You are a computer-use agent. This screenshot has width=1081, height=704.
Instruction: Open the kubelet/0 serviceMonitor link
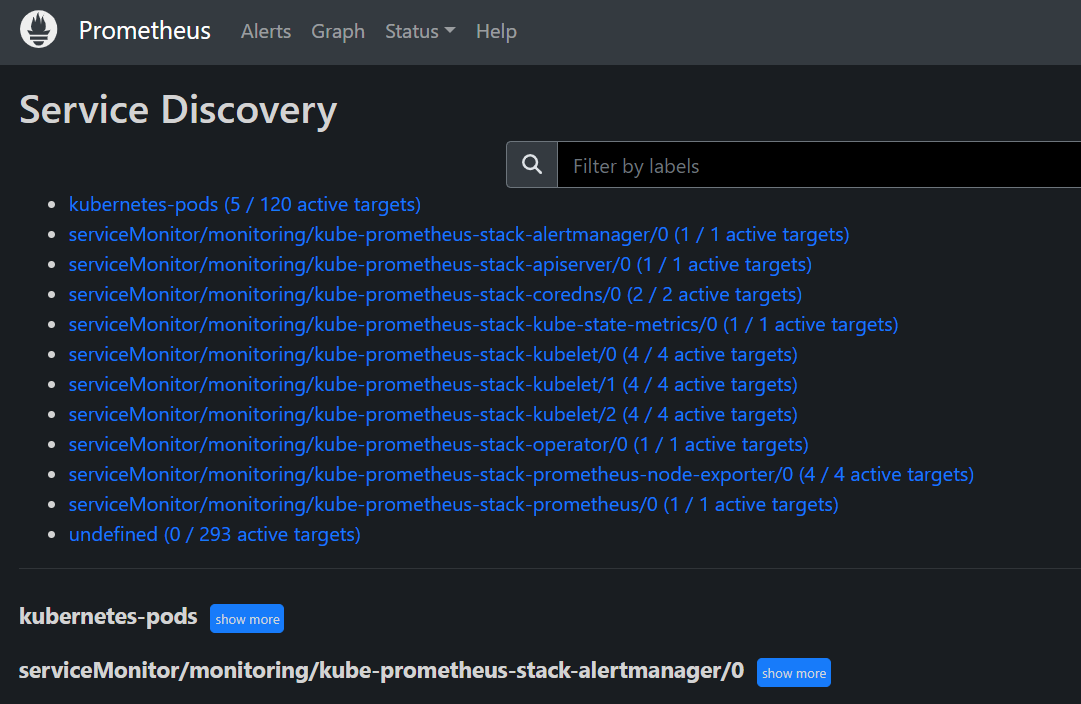(x=433, y=354)
